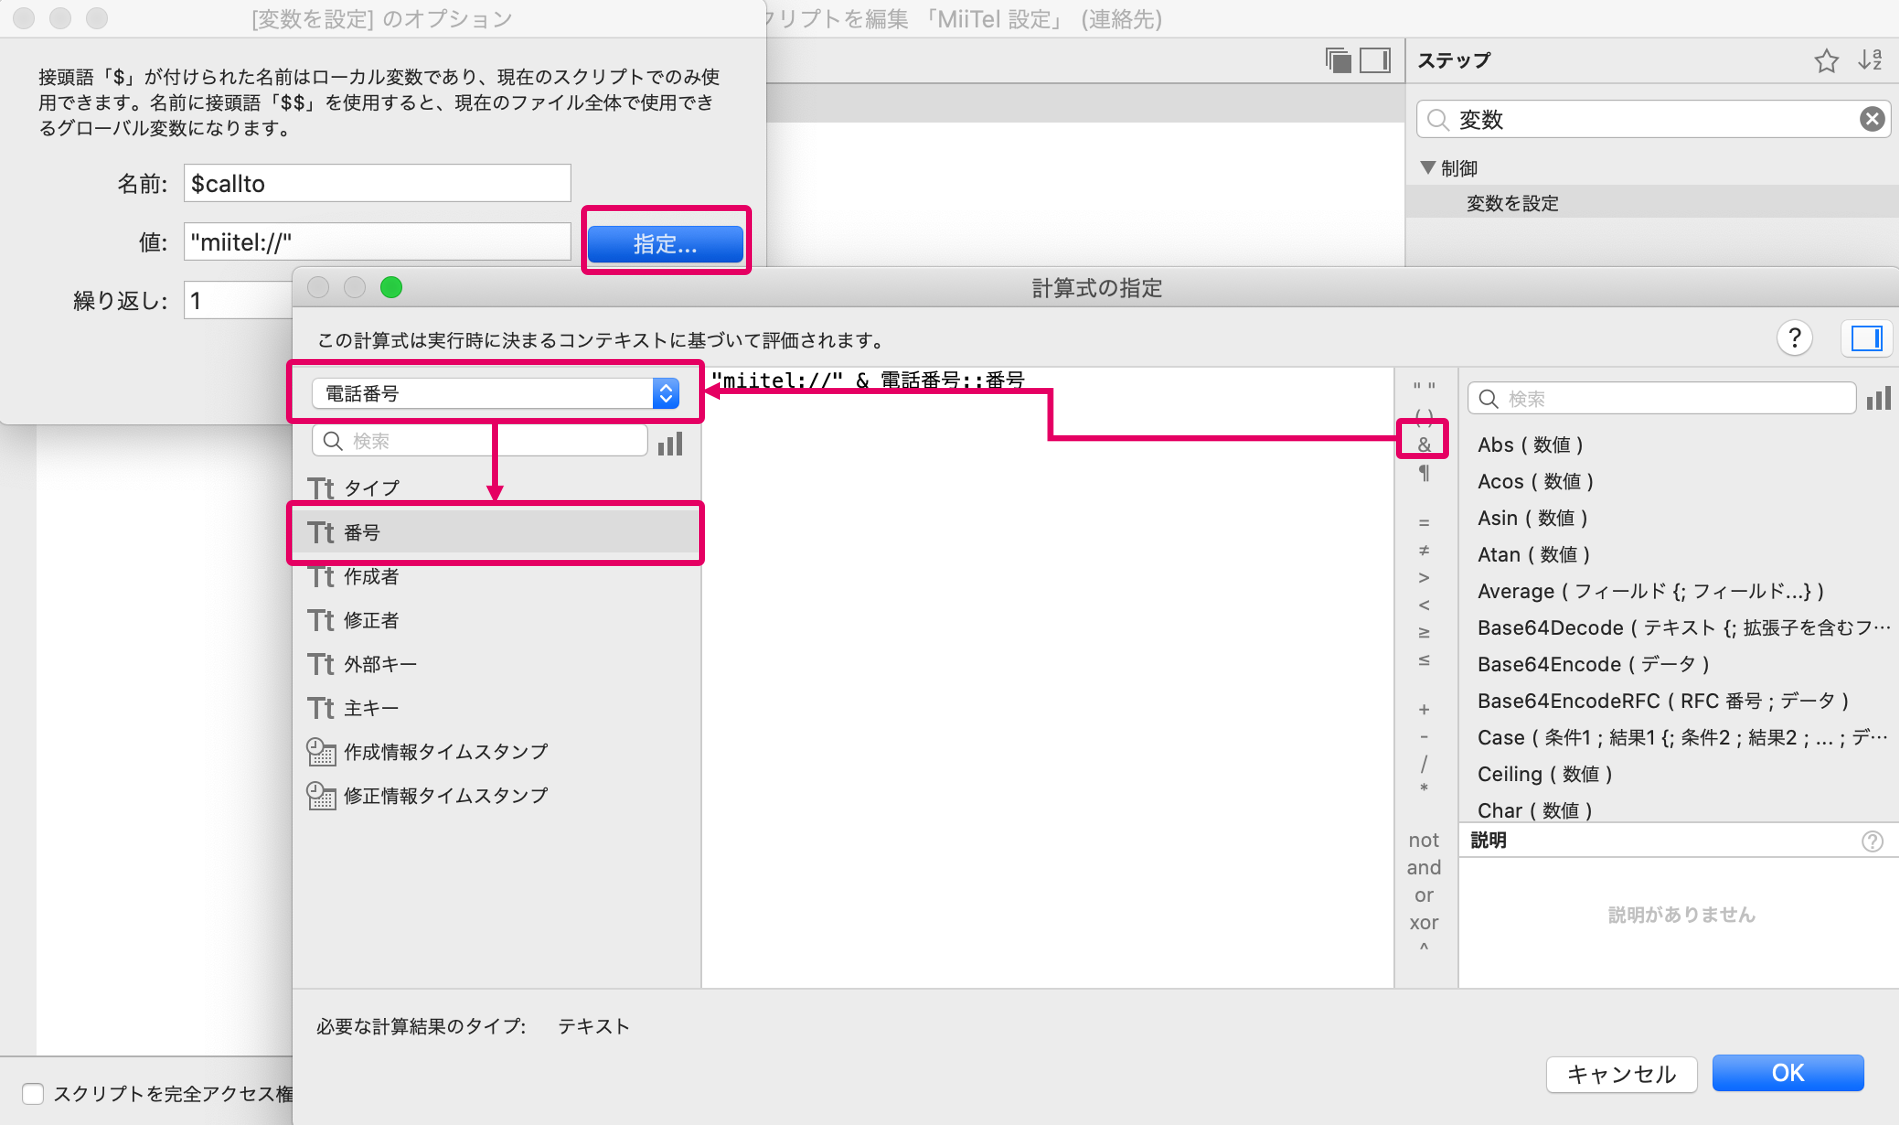Choose the Abs ( 数値 ) function
Viewport: 1899px width, 1125px height.
pos(1530,445)
